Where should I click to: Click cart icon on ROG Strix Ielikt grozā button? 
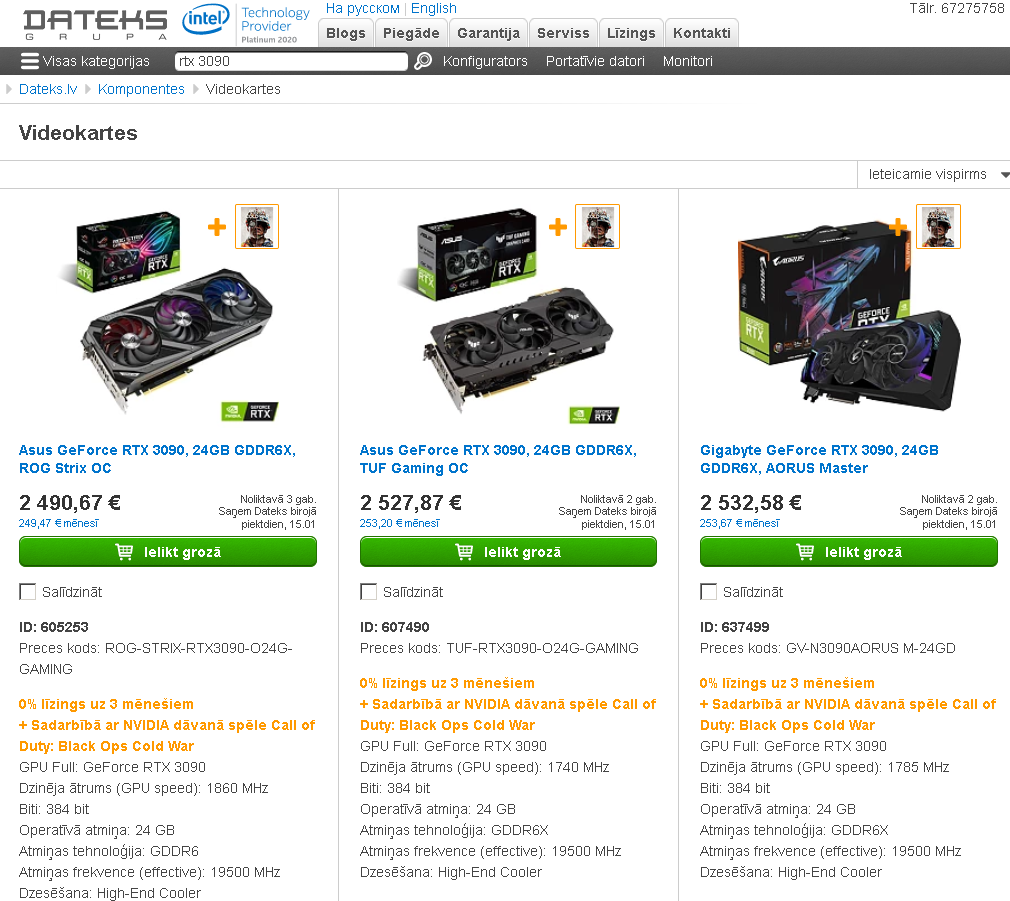[124, 551]
